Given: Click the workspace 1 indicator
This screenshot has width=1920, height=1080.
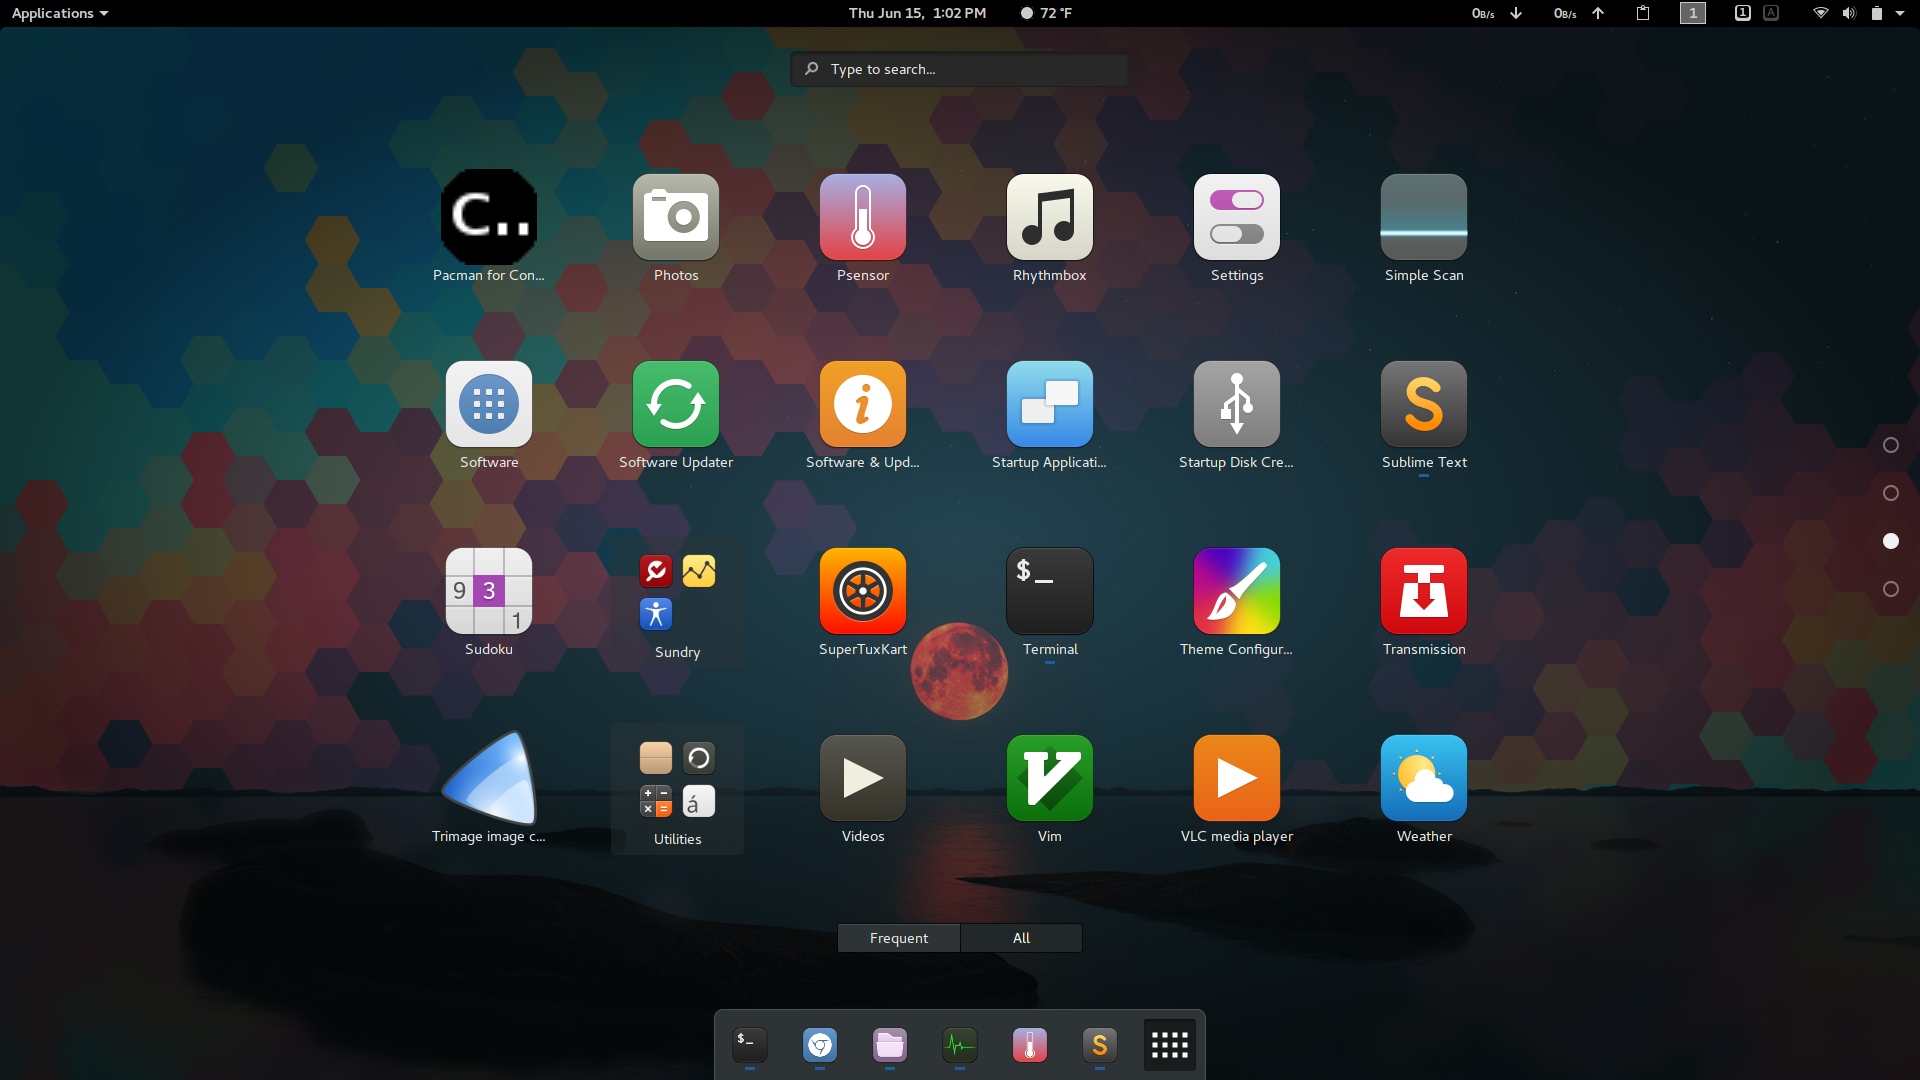Looking at the screenshot, I should click(x=1693, y=13).
